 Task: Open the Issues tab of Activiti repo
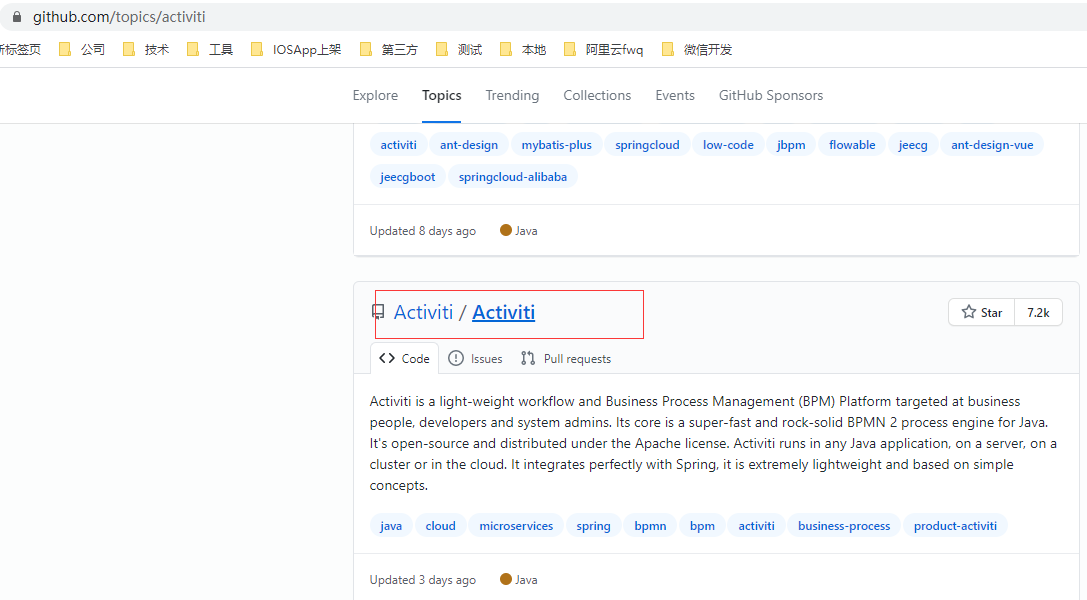point(476,358)
